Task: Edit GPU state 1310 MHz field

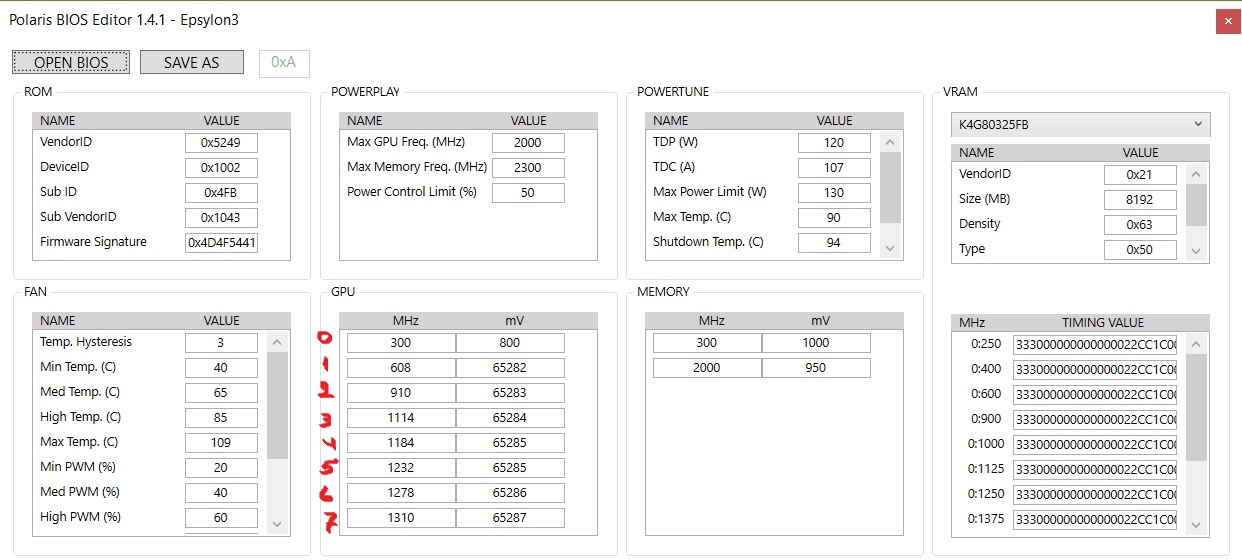Action: [401, 517]
